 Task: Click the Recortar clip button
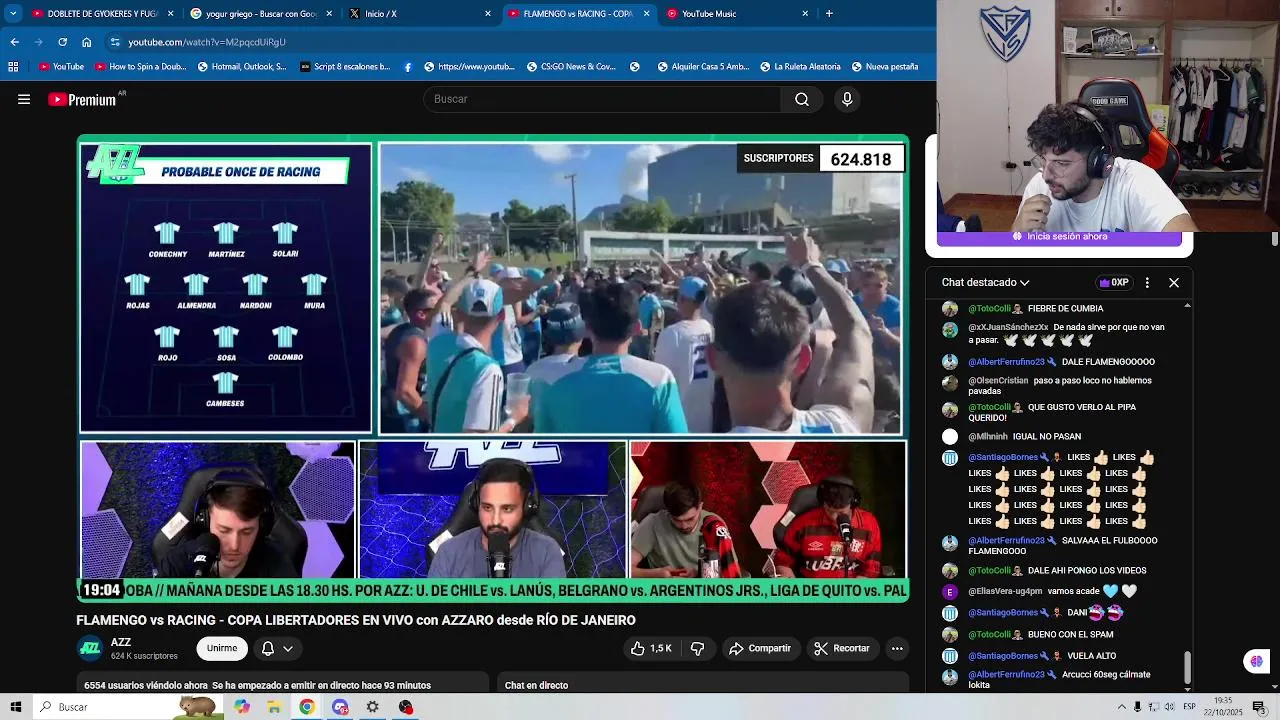click(x=842, y=649)
